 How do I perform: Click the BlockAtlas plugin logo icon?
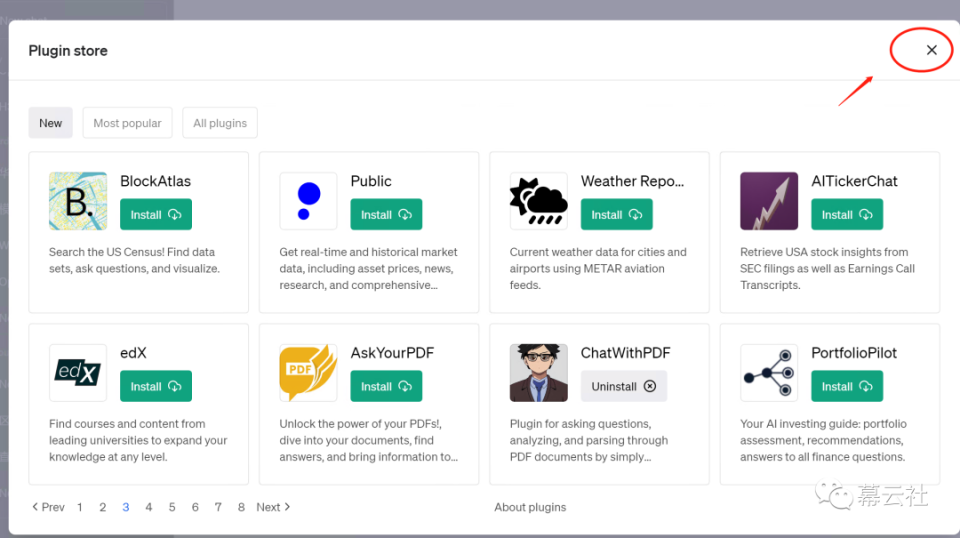pos(78,201)
